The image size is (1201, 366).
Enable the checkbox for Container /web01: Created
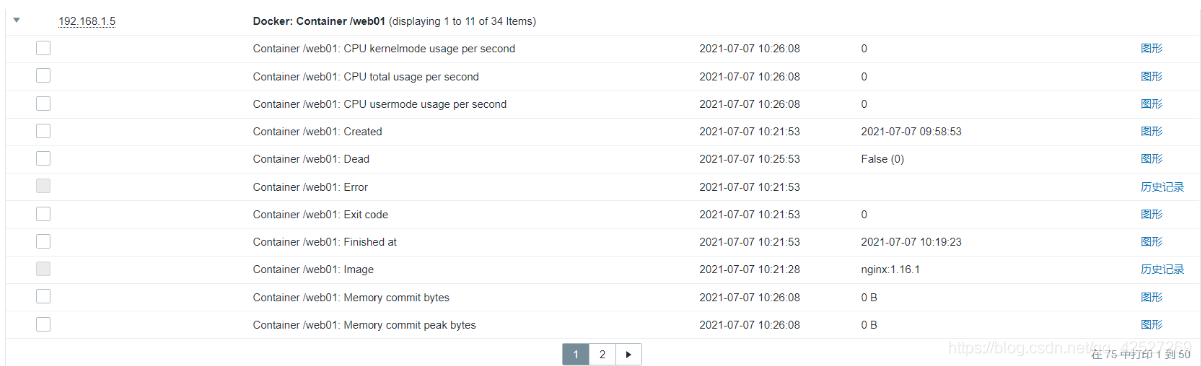(43, 131)
